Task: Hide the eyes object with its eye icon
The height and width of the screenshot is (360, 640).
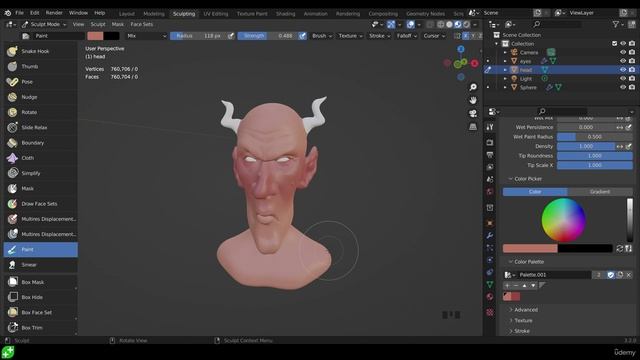Action: point(623,61)
